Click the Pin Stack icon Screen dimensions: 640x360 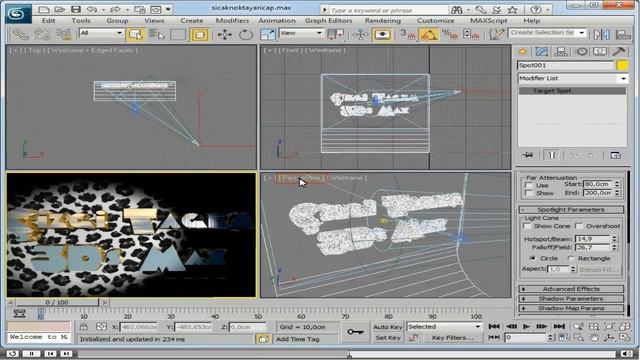point(528,155)
